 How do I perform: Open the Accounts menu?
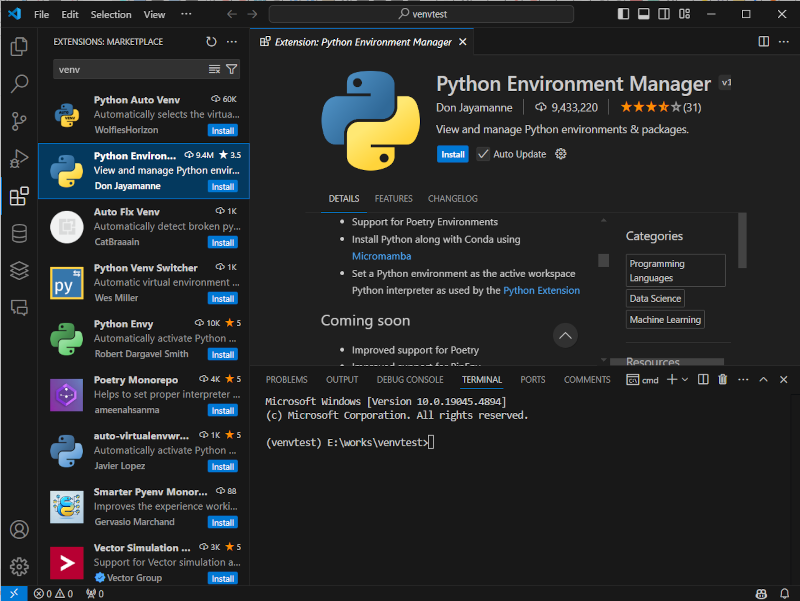(x=19, y=530)
